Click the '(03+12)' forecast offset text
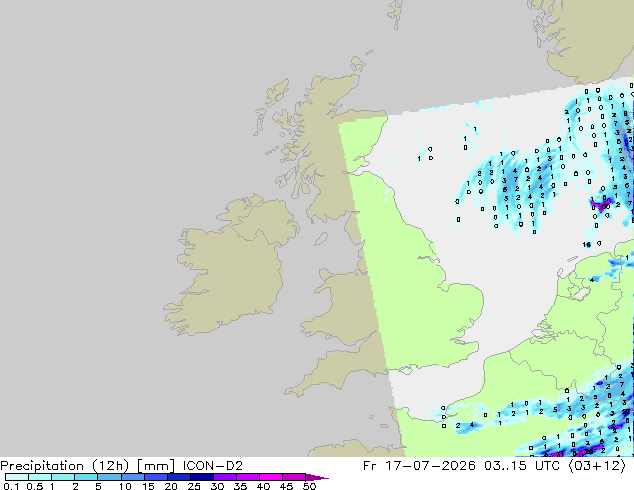Viewport: 634px width, 490px height. click(x=597, y=466)
